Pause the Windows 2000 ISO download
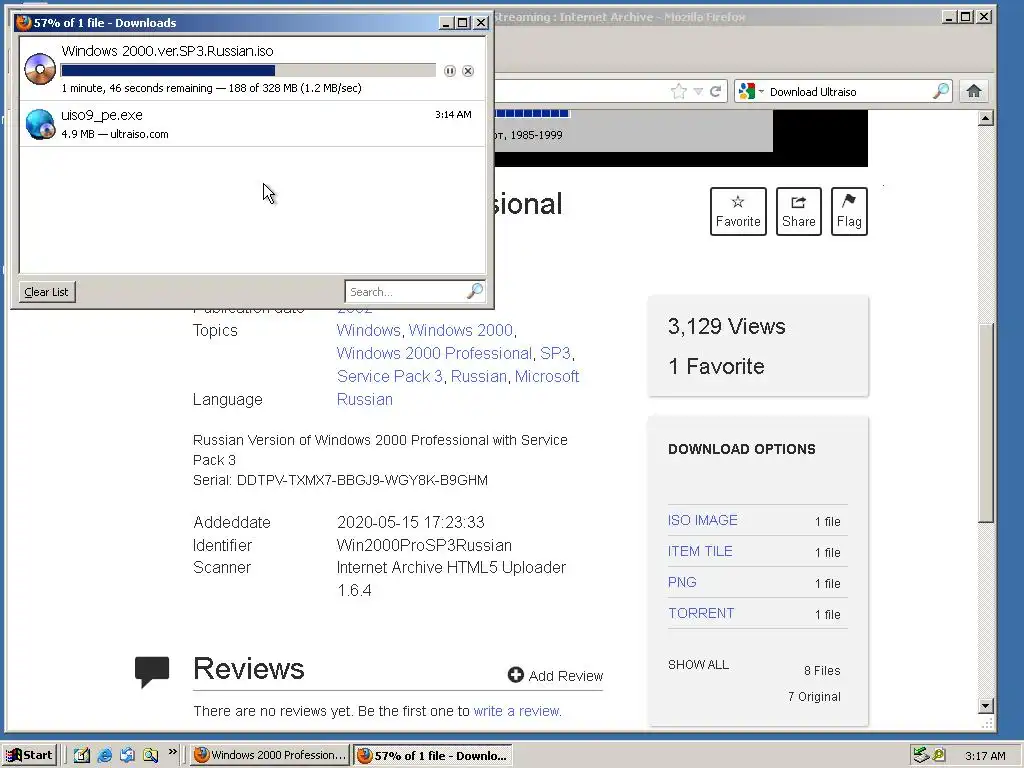This screenshot has width=1024, height=768. (450, 71)
